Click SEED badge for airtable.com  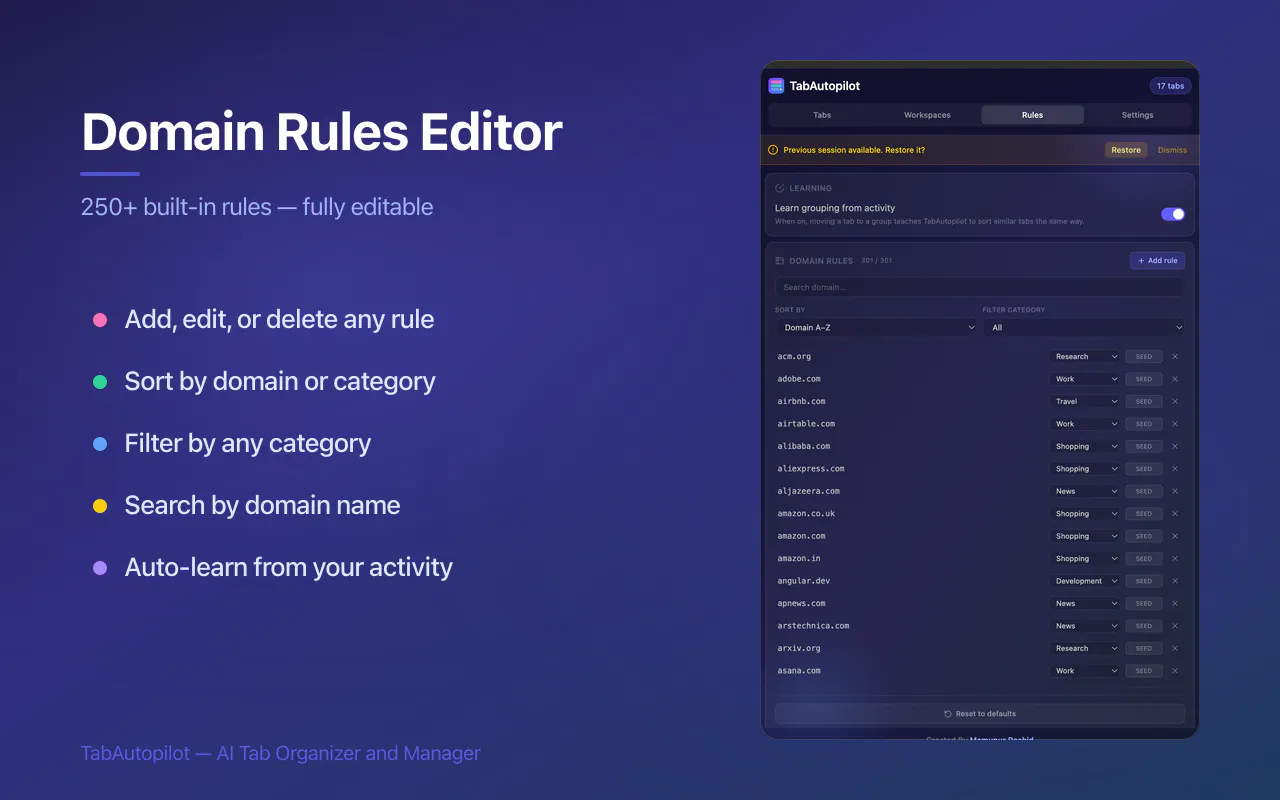(1144, 424)
